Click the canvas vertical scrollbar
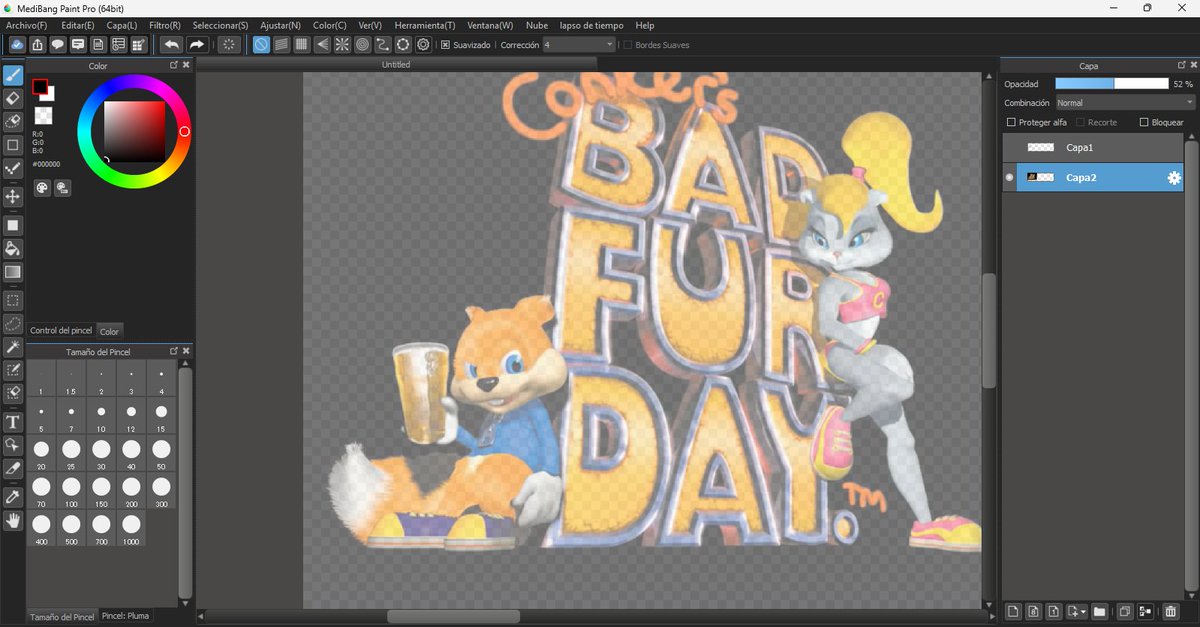1200x627 pixels. pos(989,330)
